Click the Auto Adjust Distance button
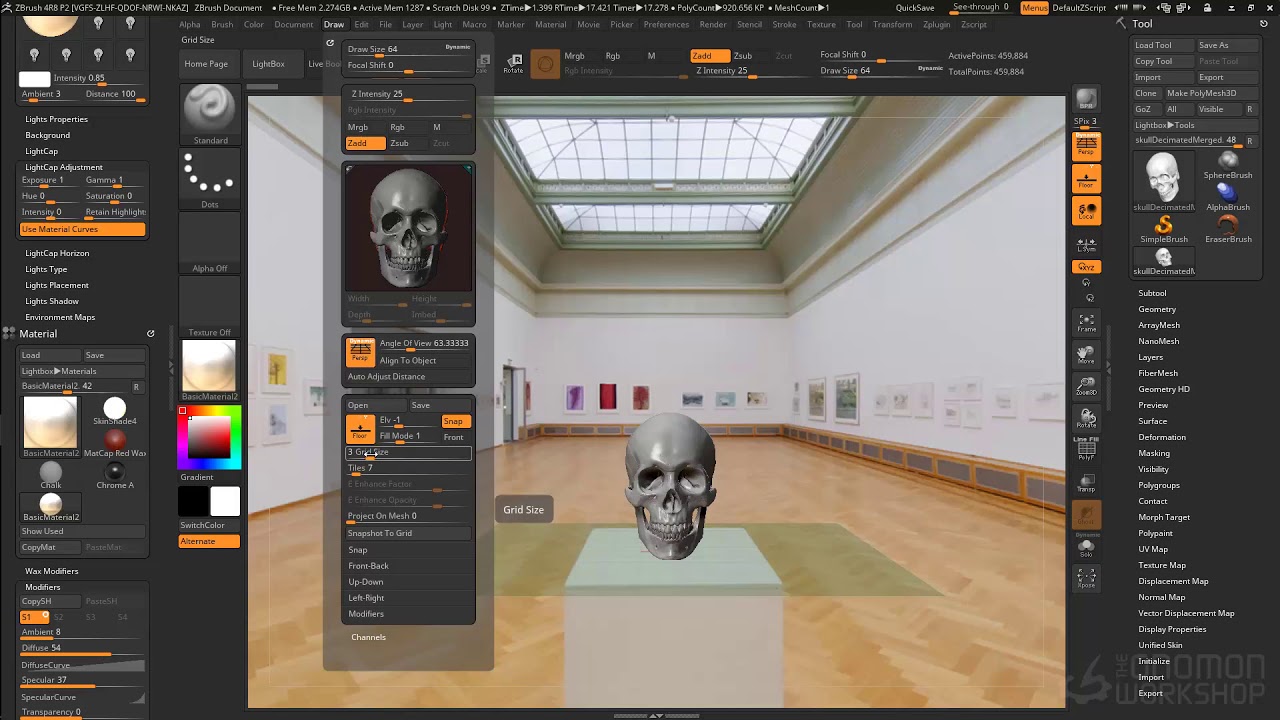The width and height of the screenshot is (1280, 720). point(408,377)
